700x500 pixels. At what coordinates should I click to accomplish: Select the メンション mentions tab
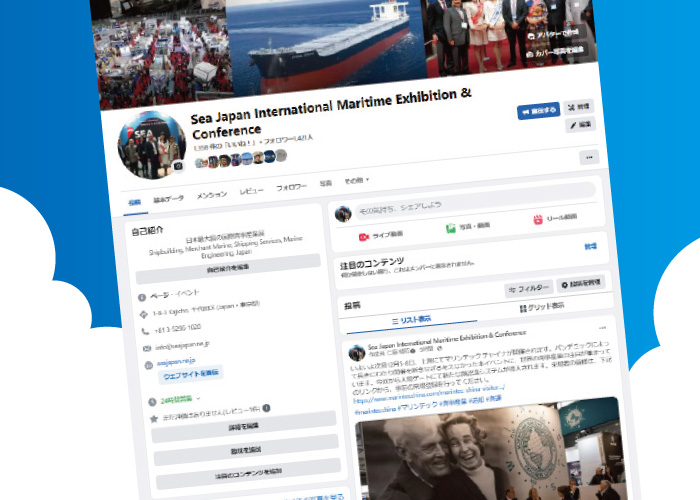212,195
